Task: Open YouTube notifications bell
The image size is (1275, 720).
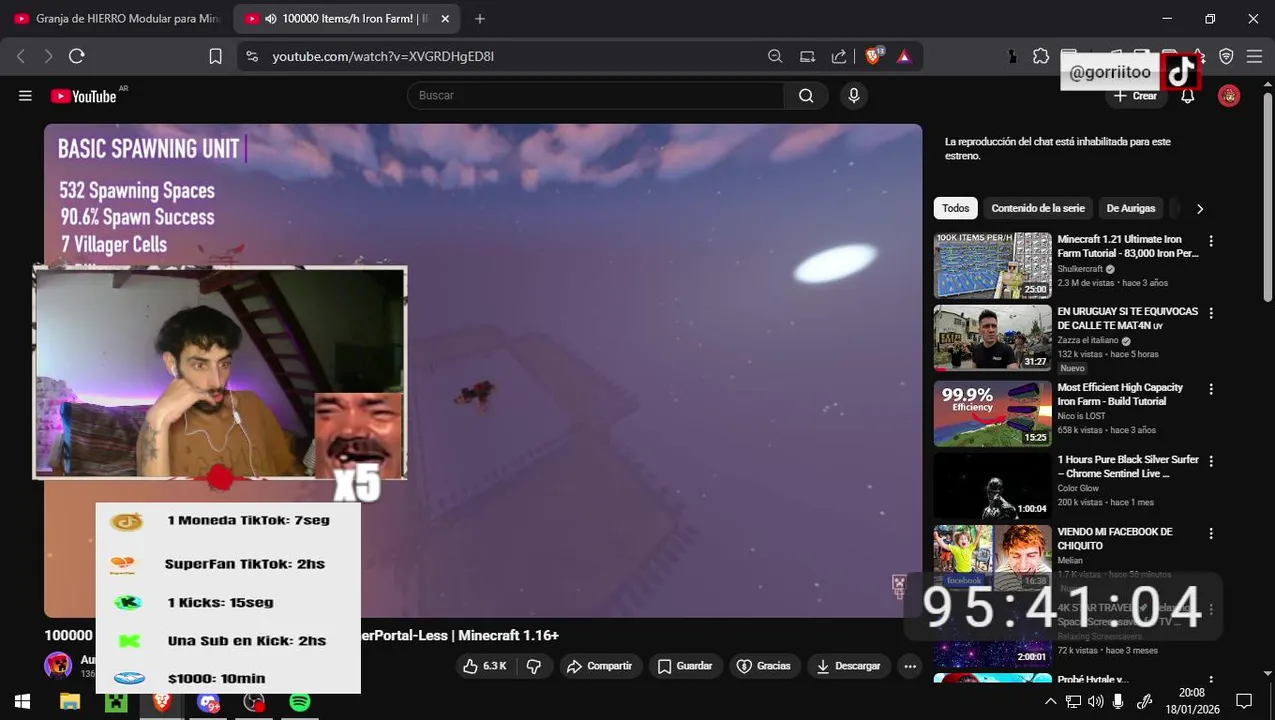Action: coord(1188,96)
